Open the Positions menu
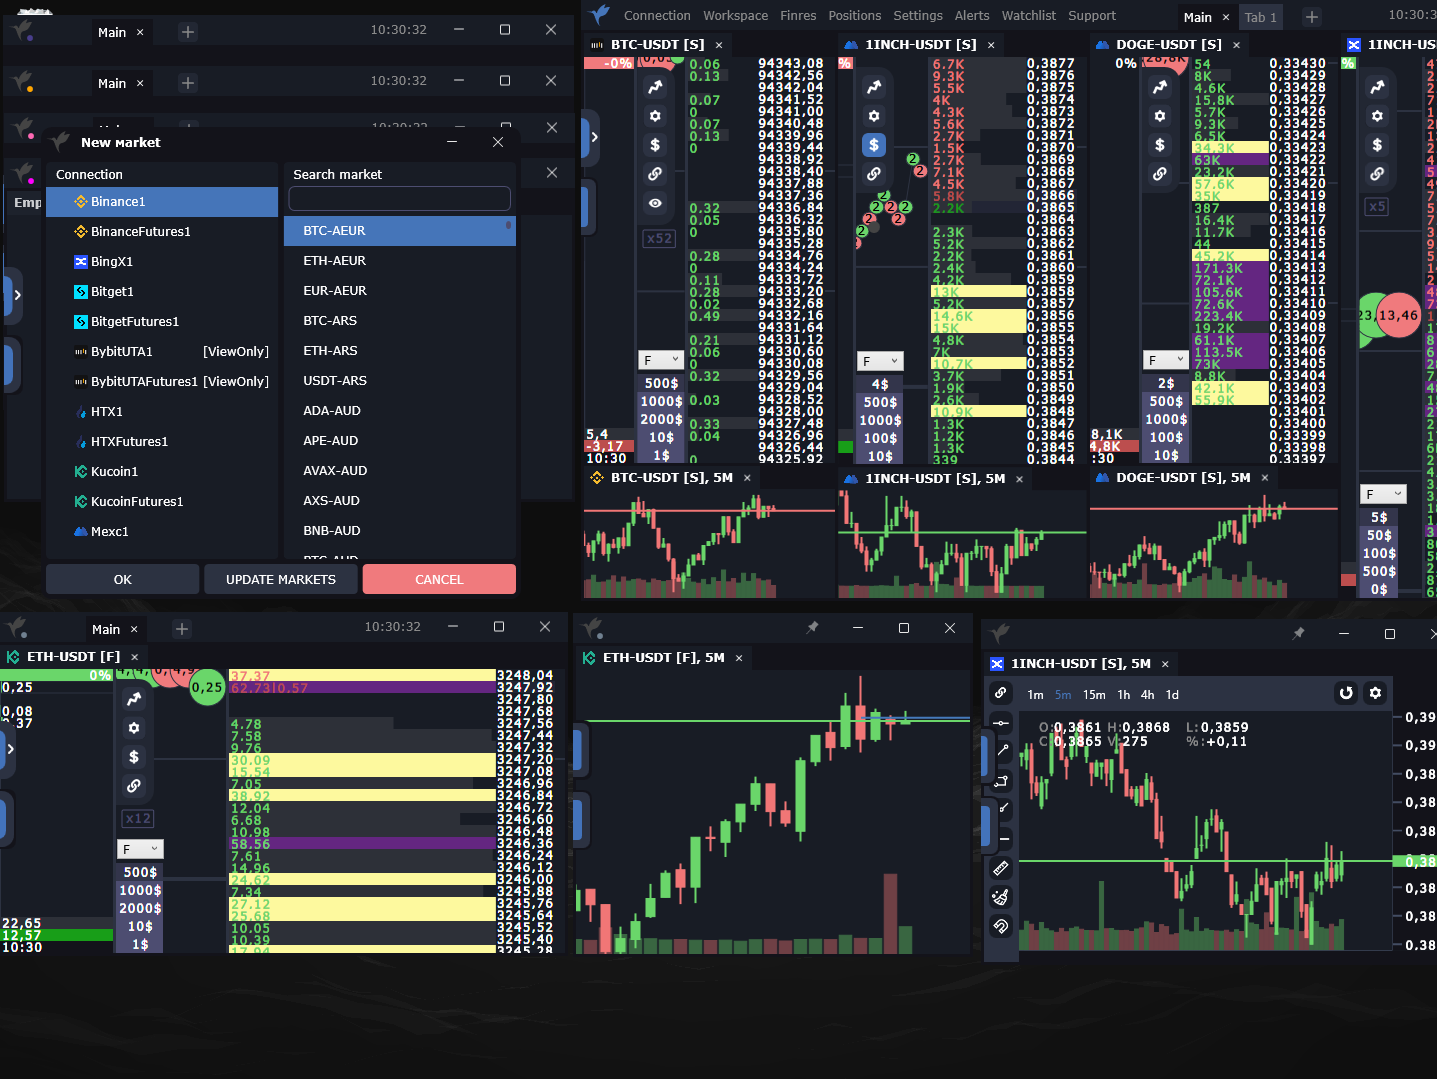 (854, 16)
